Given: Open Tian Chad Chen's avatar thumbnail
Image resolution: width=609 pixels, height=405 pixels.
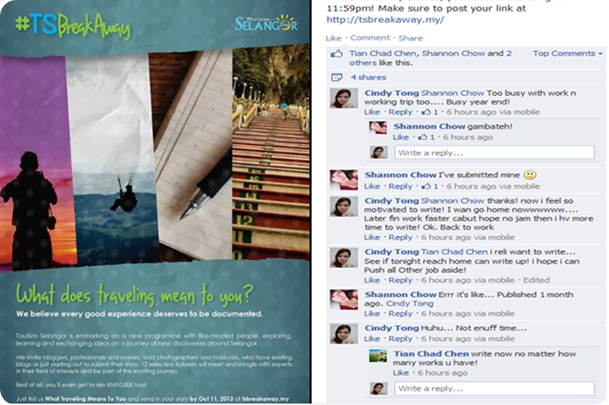Looking at the screenshot, I should [x=378, y=355].
